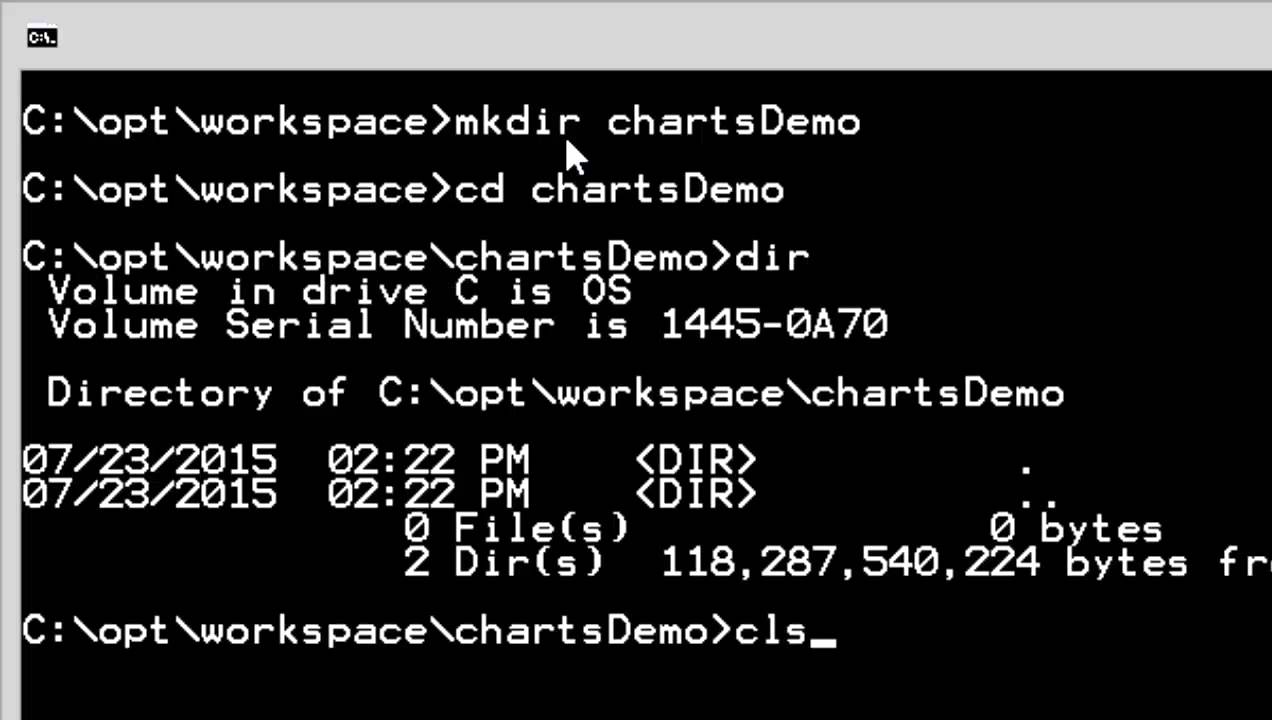Click the 'Volume in drive C is OS' line
This screenshot has width=1278, height=720.
(x=340, y=292)
